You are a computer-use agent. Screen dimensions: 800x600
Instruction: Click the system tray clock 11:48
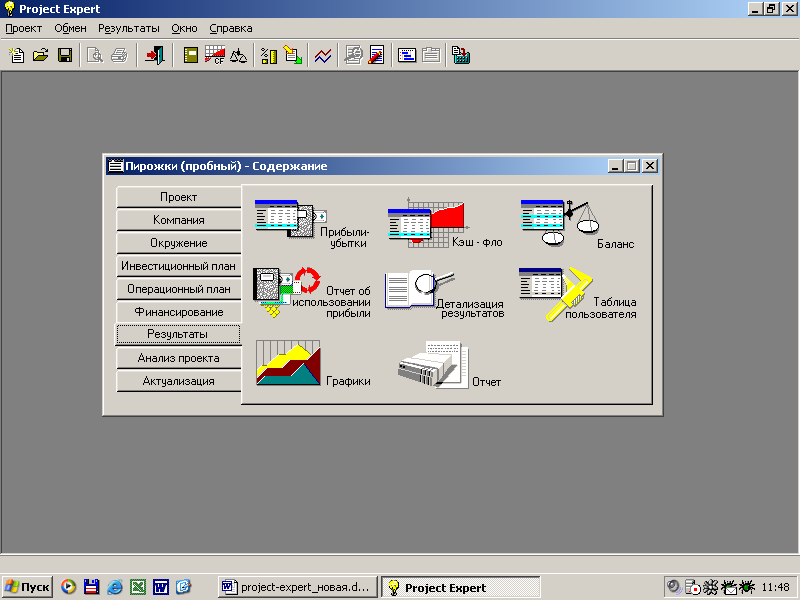776,587
